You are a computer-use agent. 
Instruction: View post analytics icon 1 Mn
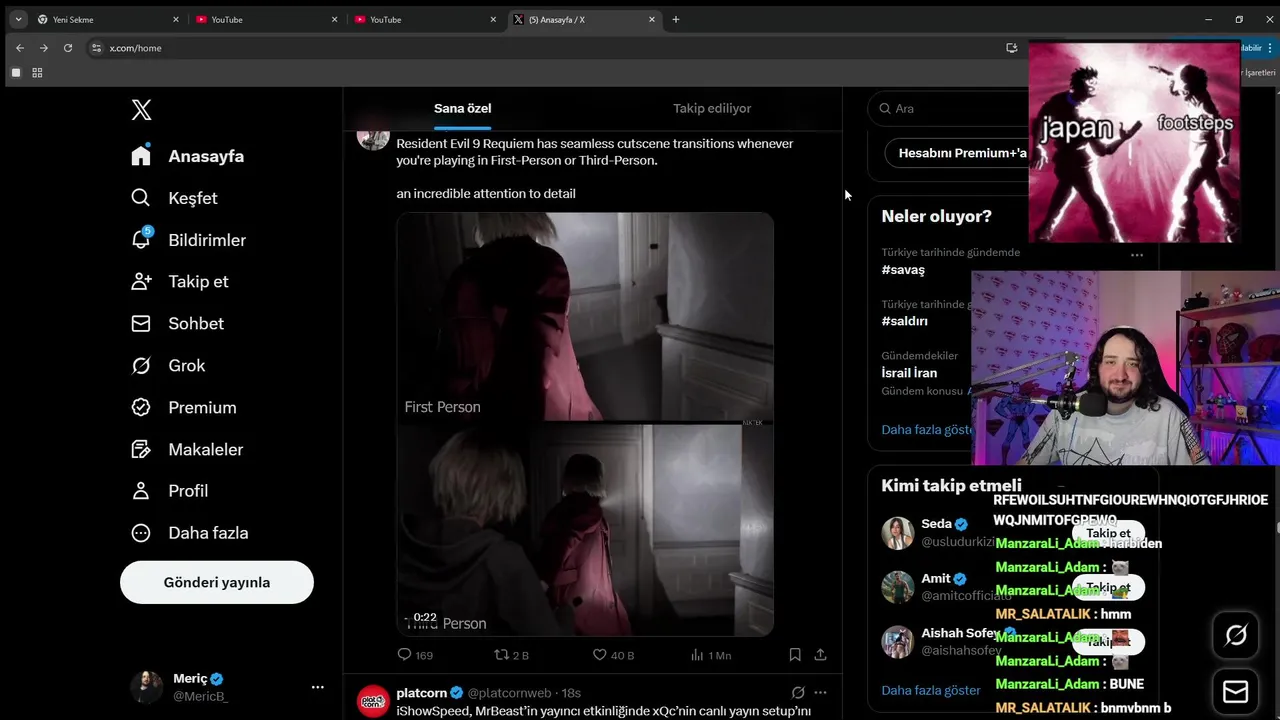coord(697,655)
